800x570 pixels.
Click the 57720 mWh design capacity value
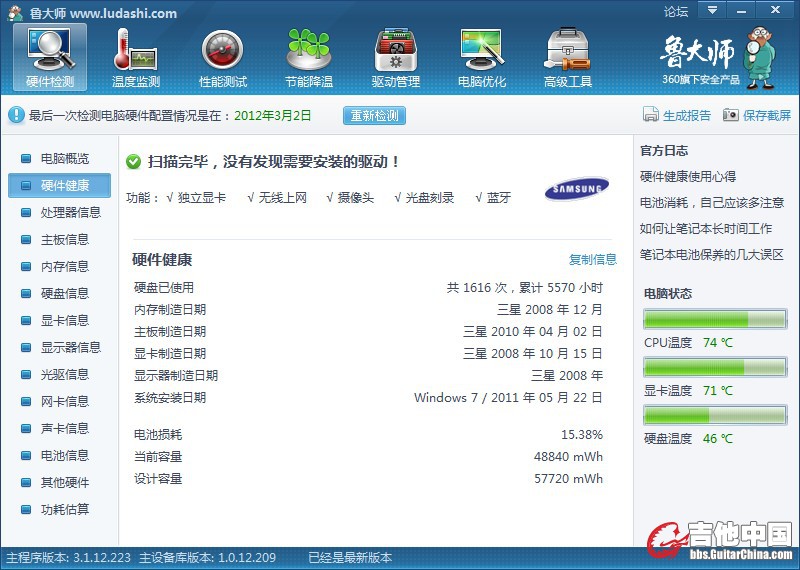pos(568,479)
